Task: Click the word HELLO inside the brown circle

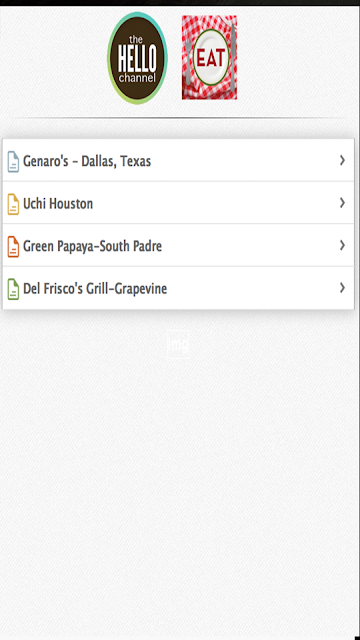Action: pos(137,58)
